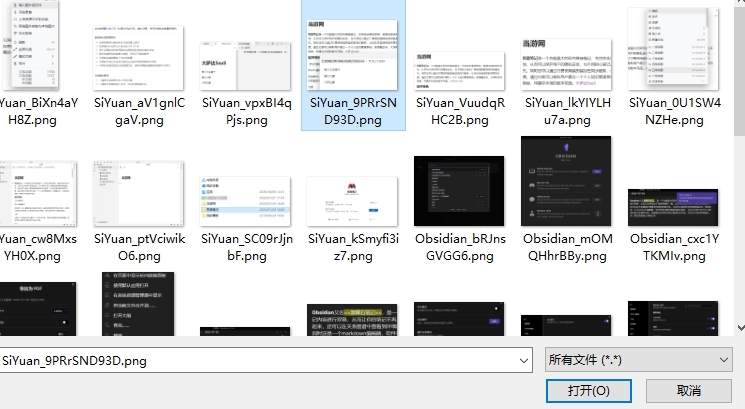Select thumbnail of SiYuan_VuudqRHC2B.png
The image size is (745, 409).
coord(459,71)
